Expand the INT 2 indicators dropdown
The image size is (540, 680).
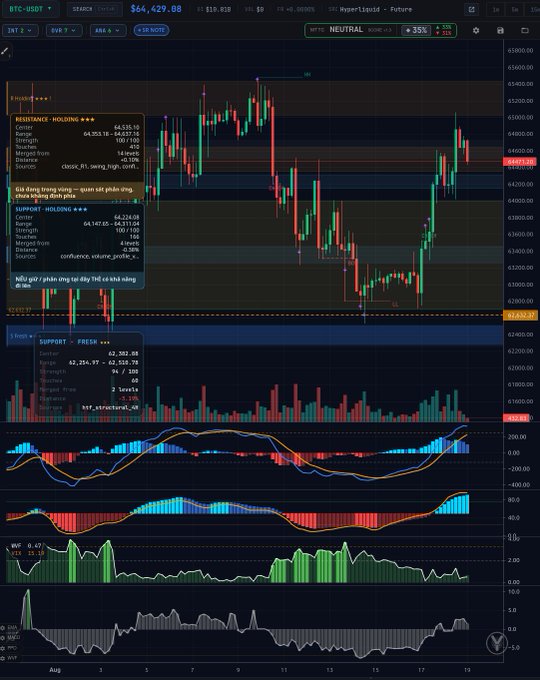tap(20, 30)
